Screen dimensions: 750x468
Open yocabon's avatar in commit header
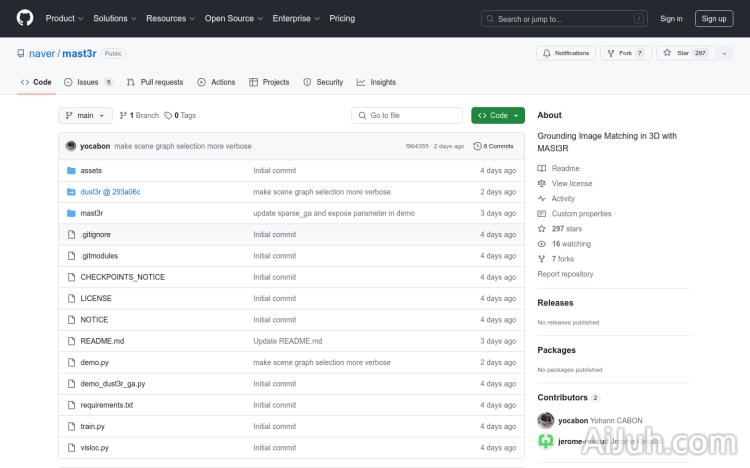coord(71,146)
